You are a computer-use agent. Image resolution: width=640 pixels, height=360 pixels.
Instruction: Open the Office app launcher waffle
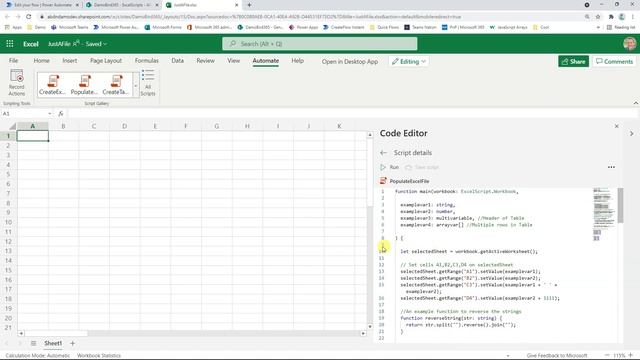(9, 44)
